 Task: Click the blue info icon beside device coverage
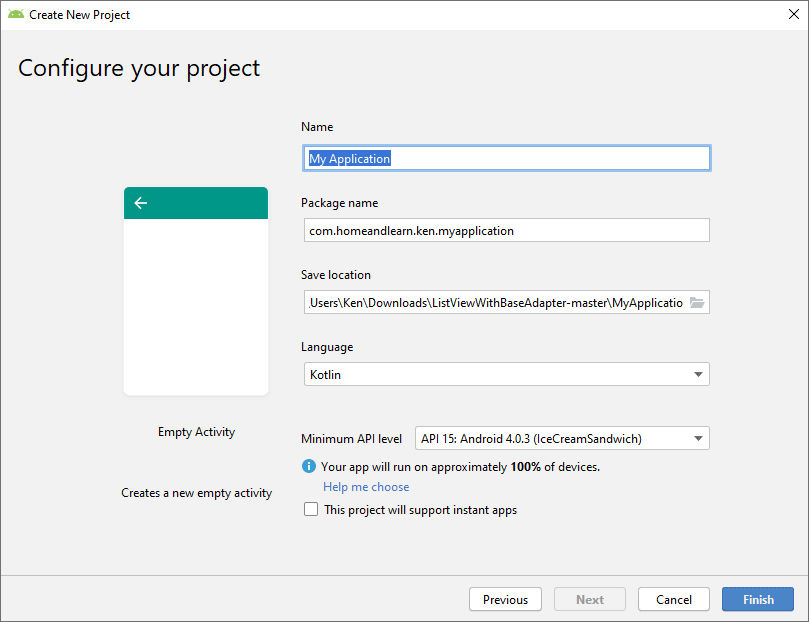point(309,466)
